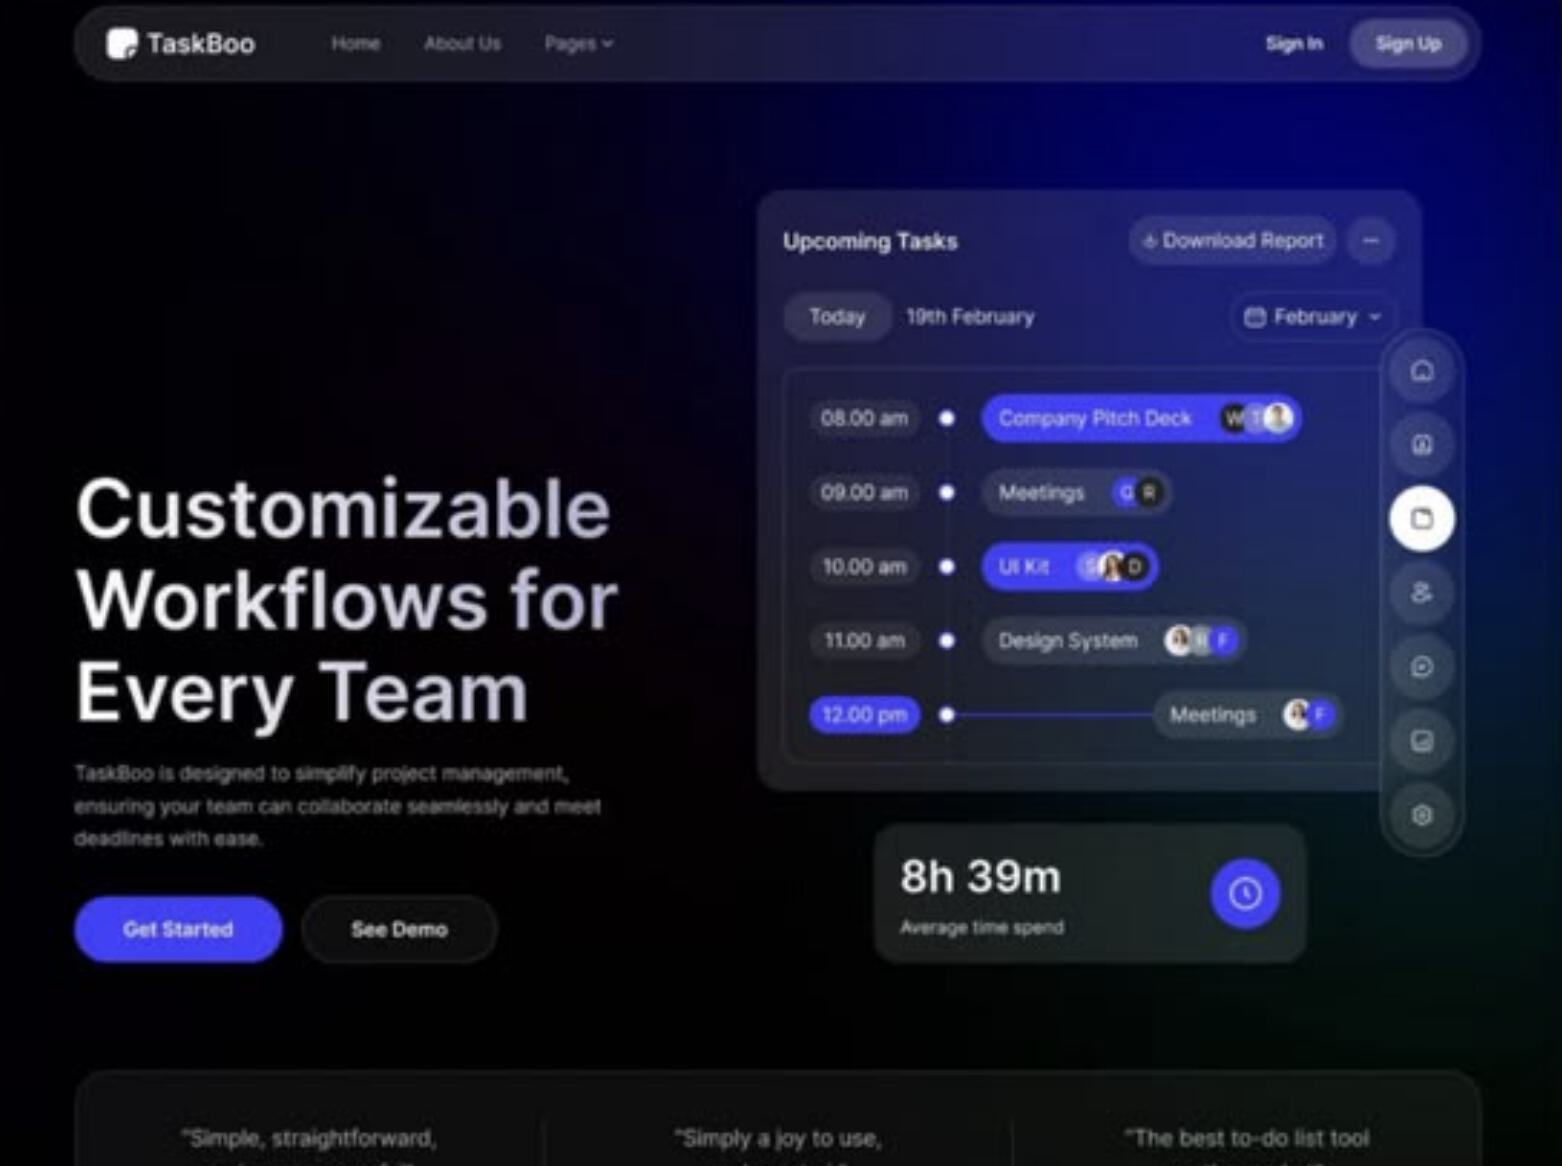Open the About Us menu item
1562x1166 pixels.
(462, 43)
